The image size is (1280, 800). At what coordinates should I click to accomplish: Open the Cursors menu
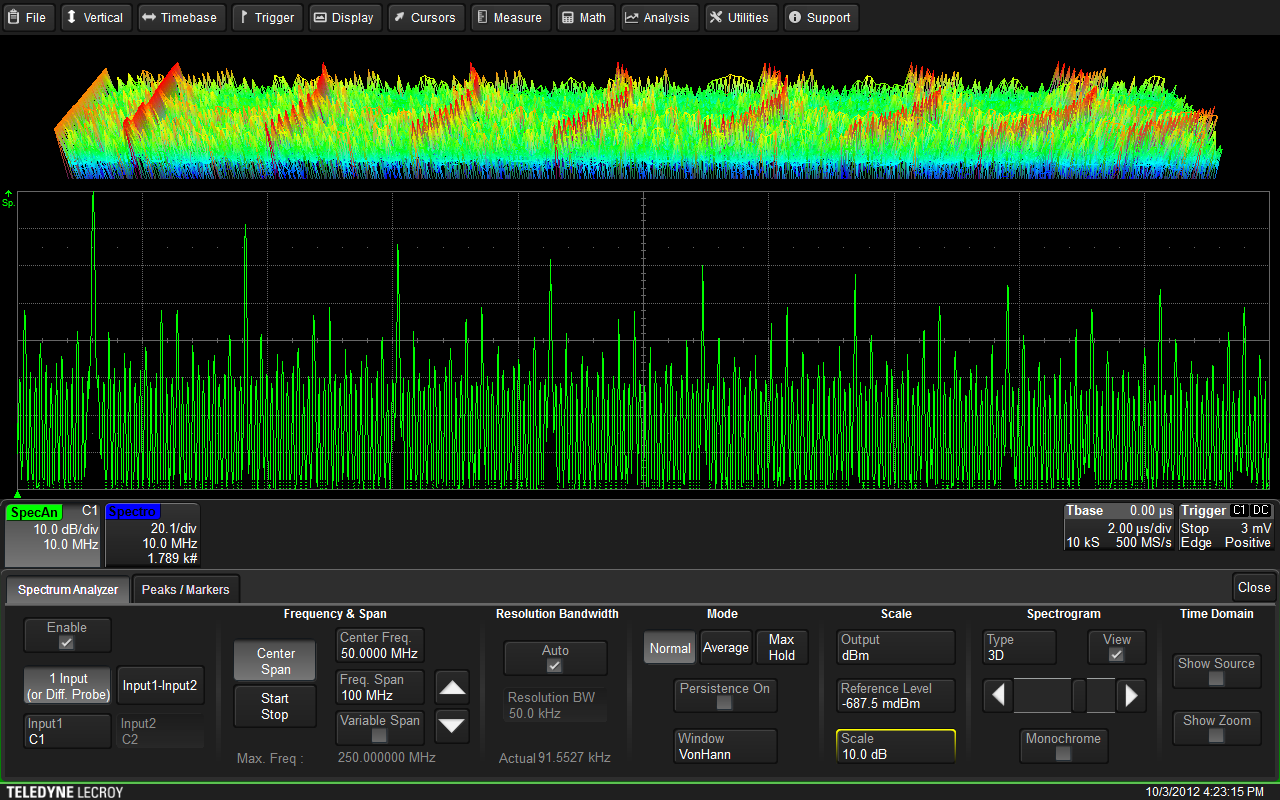click(x=423, y=17)
